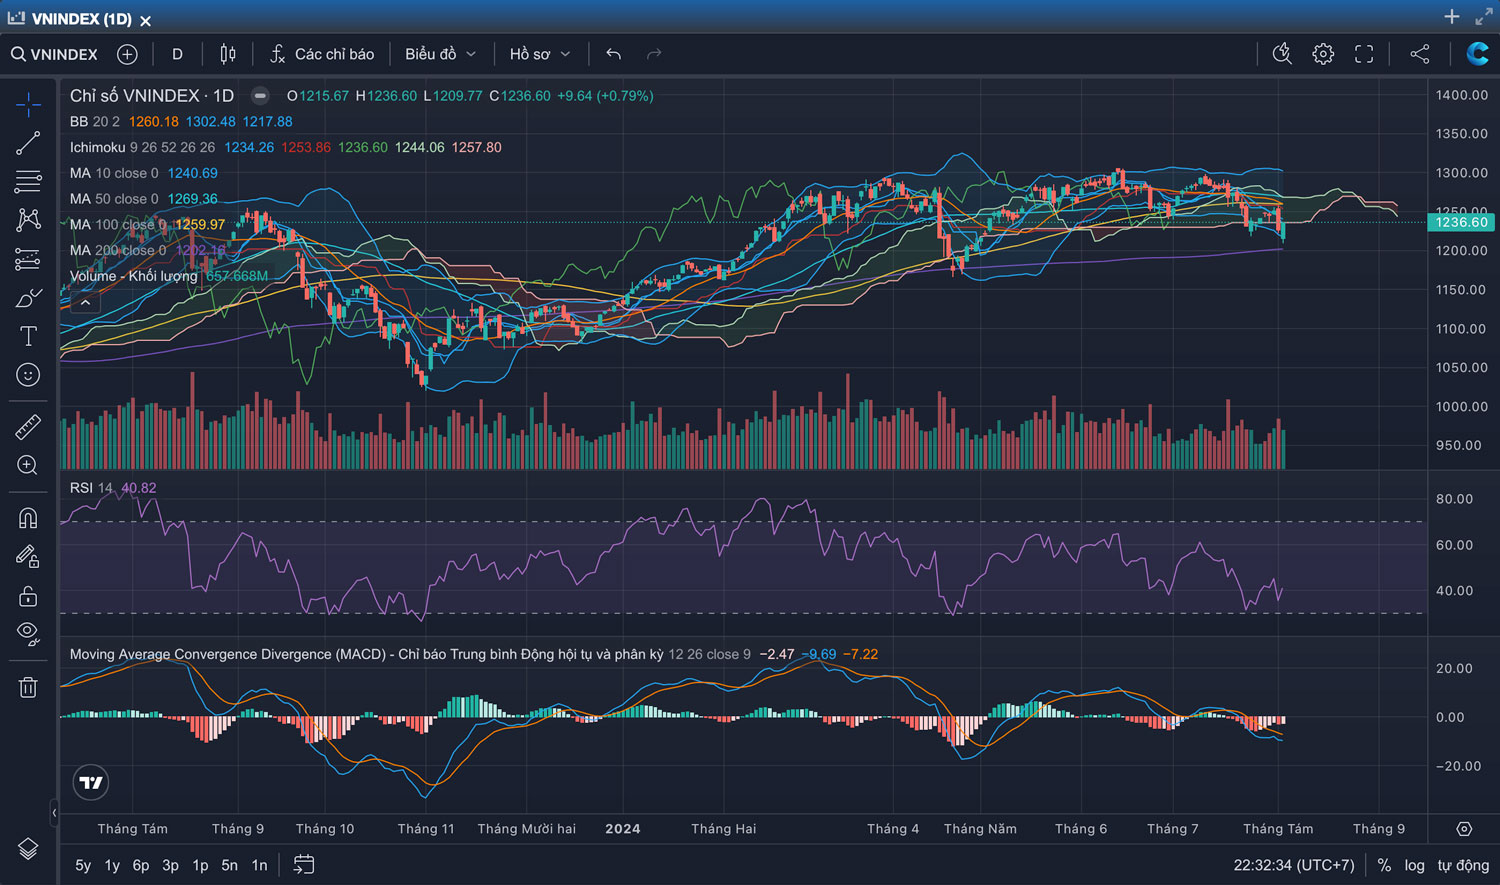Open Các chỉ báo indicators button
Viewport: 1500px width, 885px height.
click(322, 54)
